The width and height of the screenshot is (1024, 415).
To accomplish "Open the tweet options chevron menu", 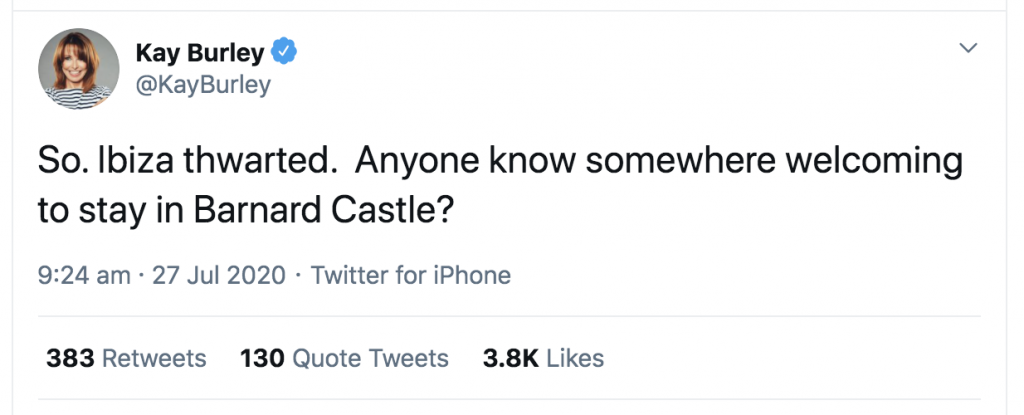I will click(x=967, y=48).
